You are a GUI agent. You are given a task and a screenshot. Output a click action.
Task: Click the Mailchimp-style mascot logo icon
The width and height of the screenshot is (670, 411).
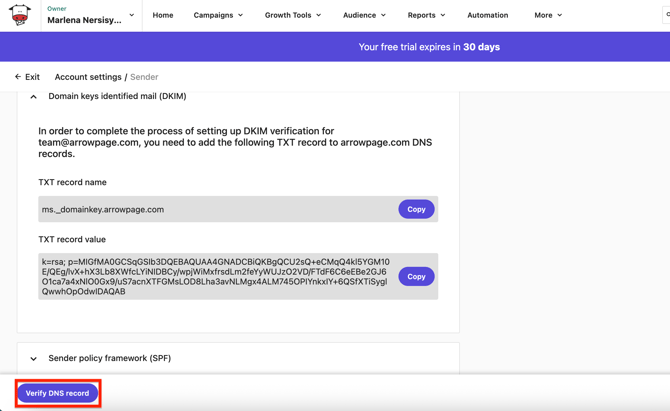tap(20, 15)
